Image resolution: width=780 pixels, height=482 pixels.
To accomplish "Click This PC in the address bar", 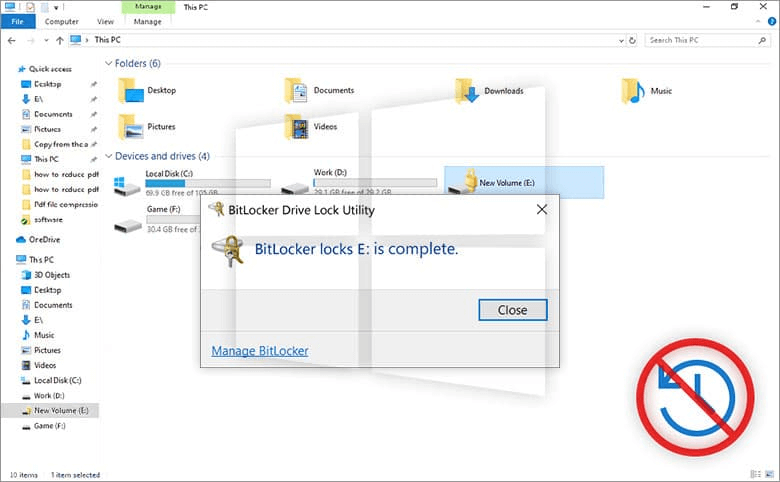I will (107, 40).
